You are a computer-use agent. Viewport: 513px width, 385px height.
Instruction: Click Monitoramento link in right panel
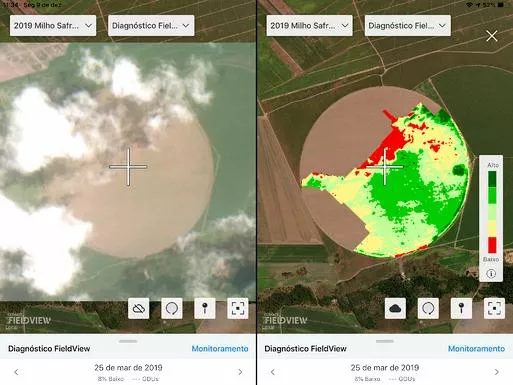(476, 349)
